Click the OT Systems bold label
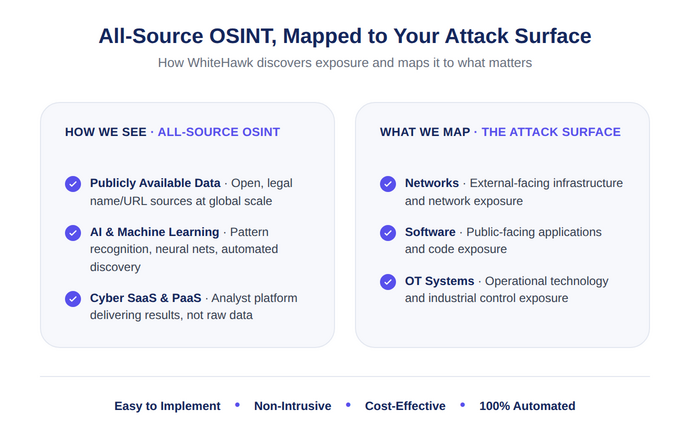This screenshot has height=440, width=690. (440, 281)
